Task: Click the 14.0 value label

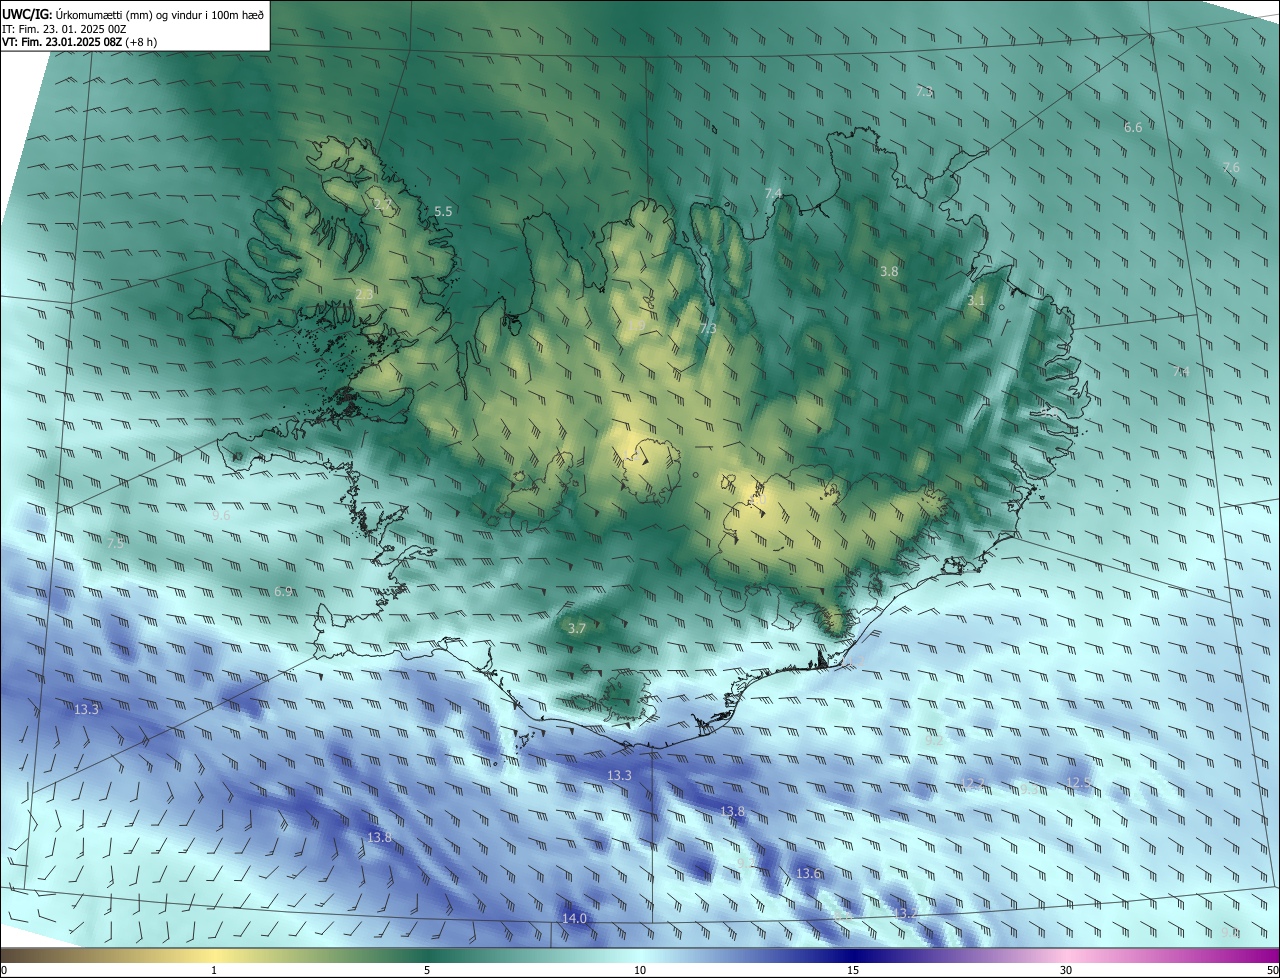Action: click(574, 919)
